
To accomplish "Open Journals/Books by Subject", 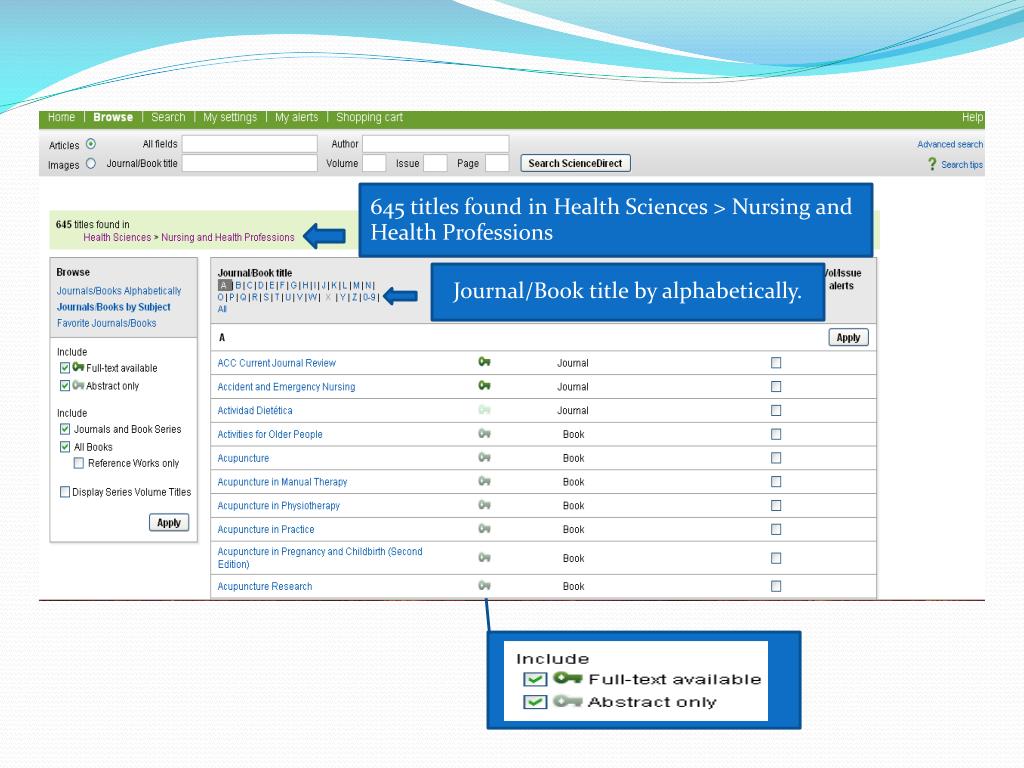I will click(114, 307).
